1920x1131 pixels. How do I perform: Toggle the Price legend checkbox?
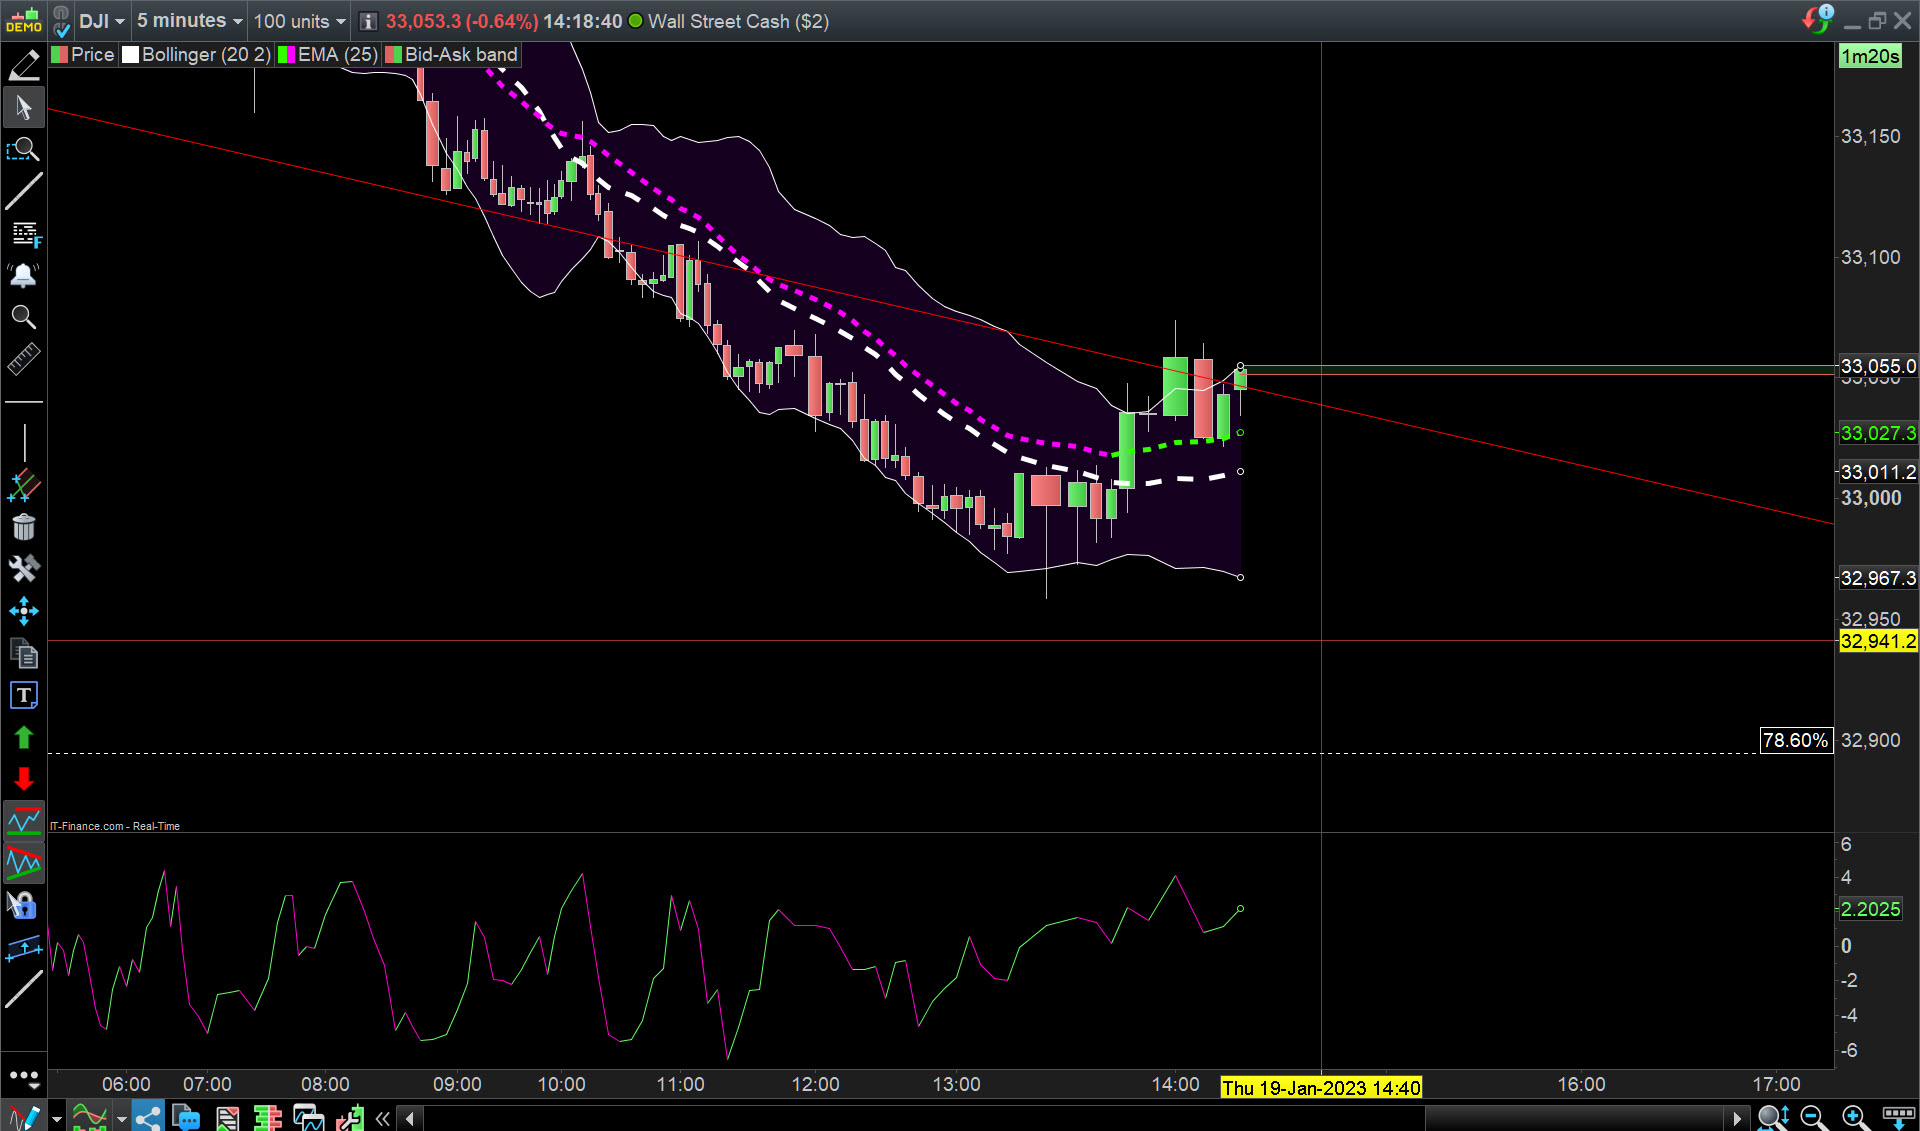click(x=60, y=55)
